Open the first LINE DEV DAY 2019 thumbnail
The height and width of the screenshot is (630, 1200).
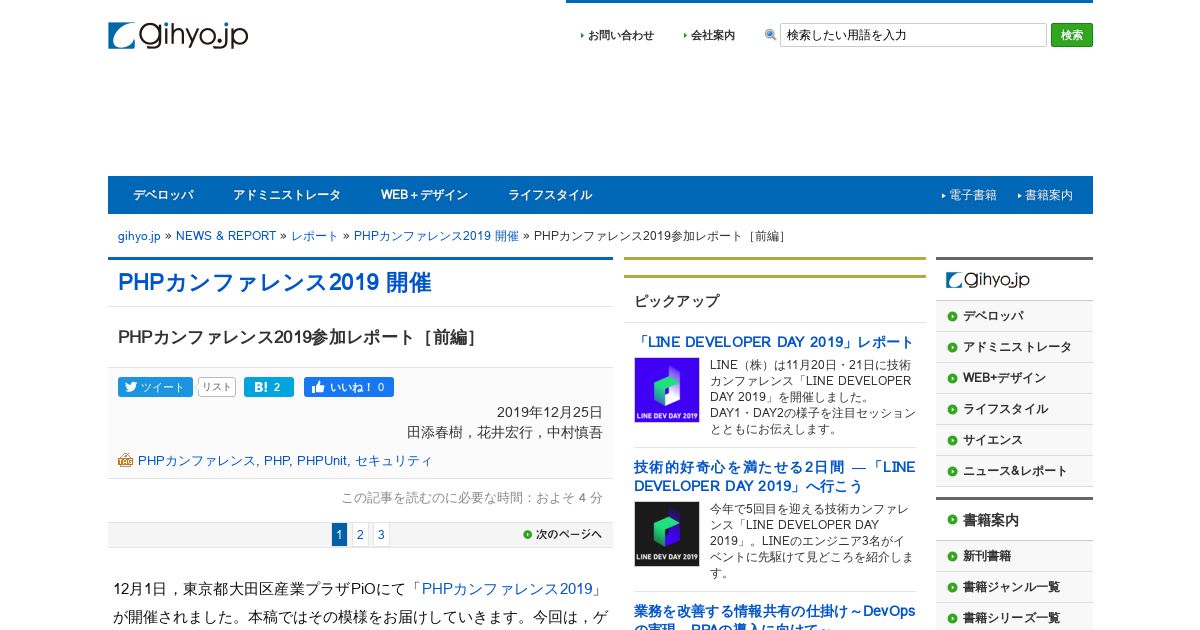tap(667, 390)
